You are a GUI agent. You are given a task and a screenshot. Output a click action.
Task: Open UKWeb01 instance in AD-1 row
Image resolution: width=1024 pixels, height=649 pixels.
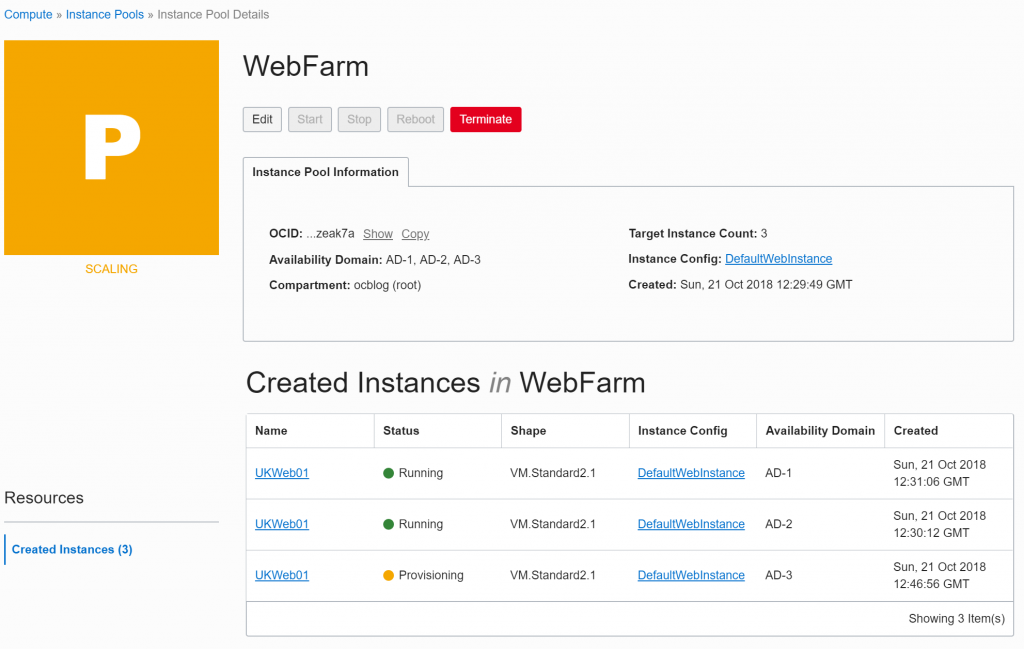[282, 473]
